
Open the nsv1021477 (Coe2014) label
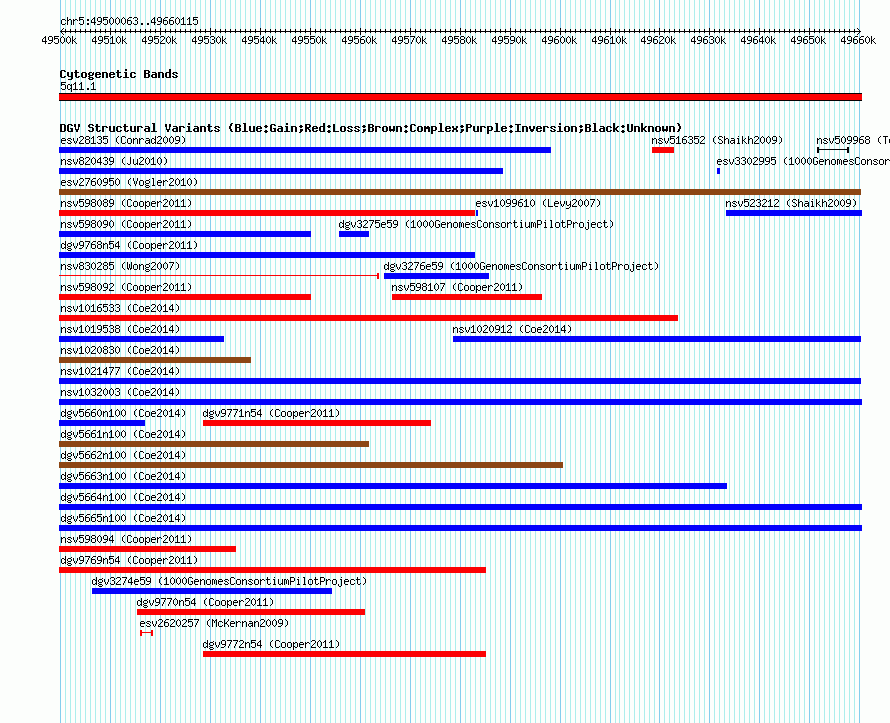[x=120, y=371]
